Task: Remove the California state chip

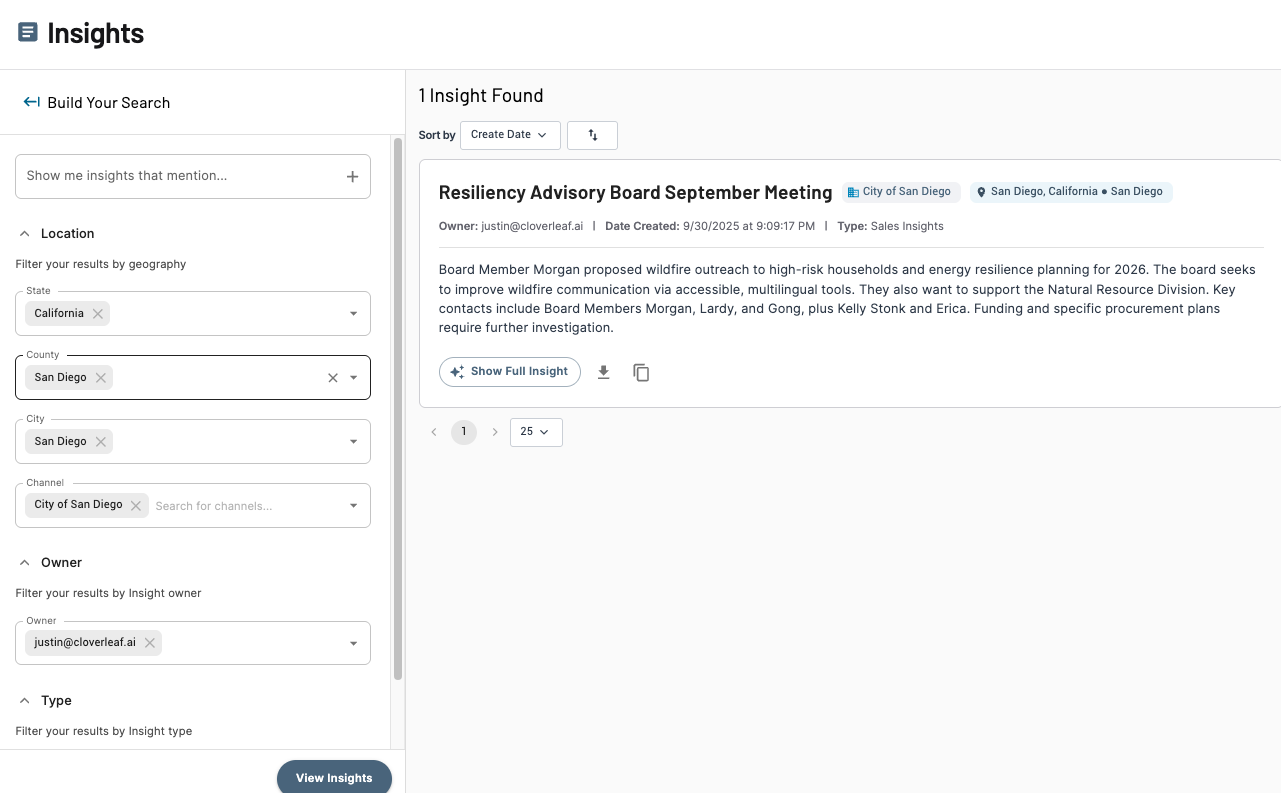Action: tap(98, 314)
